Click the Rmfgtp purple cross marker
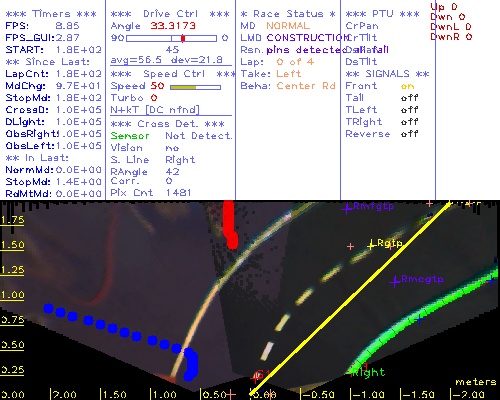 coord(347,208)
